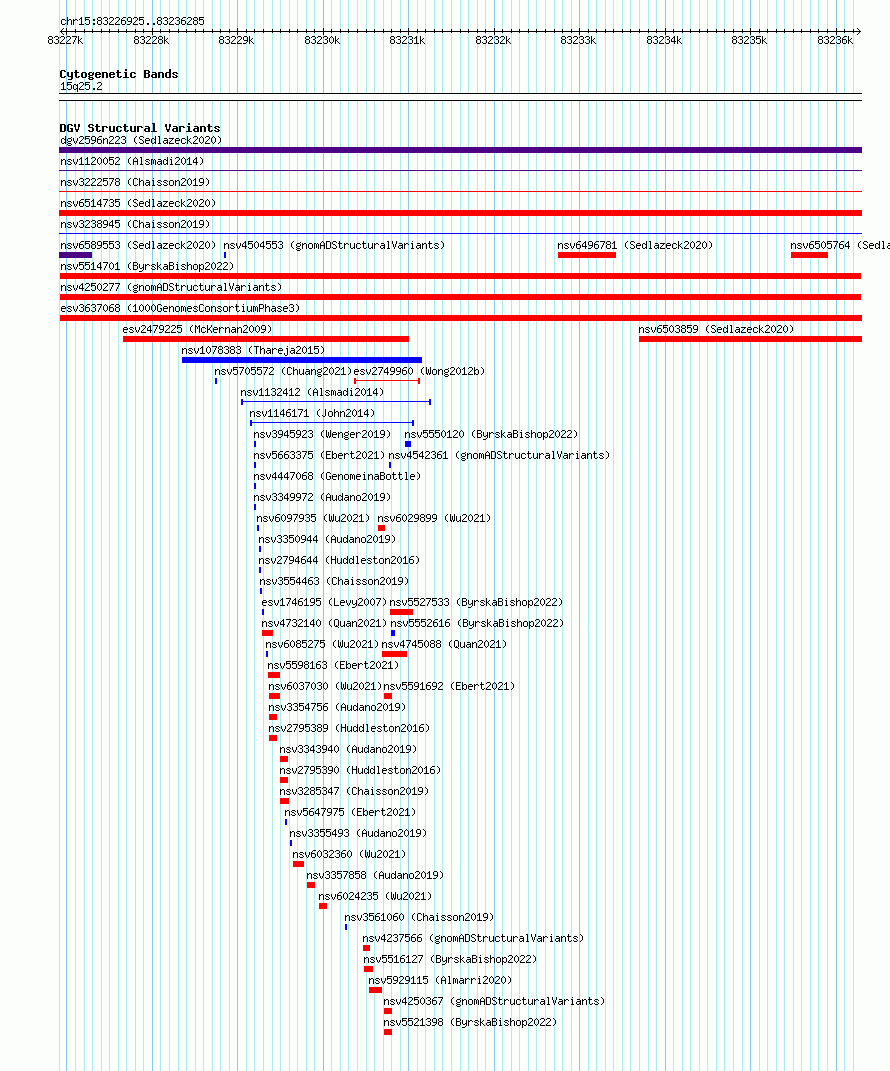Select nsv6589553 (Sedlazeck2020) label

click(138, 245)
